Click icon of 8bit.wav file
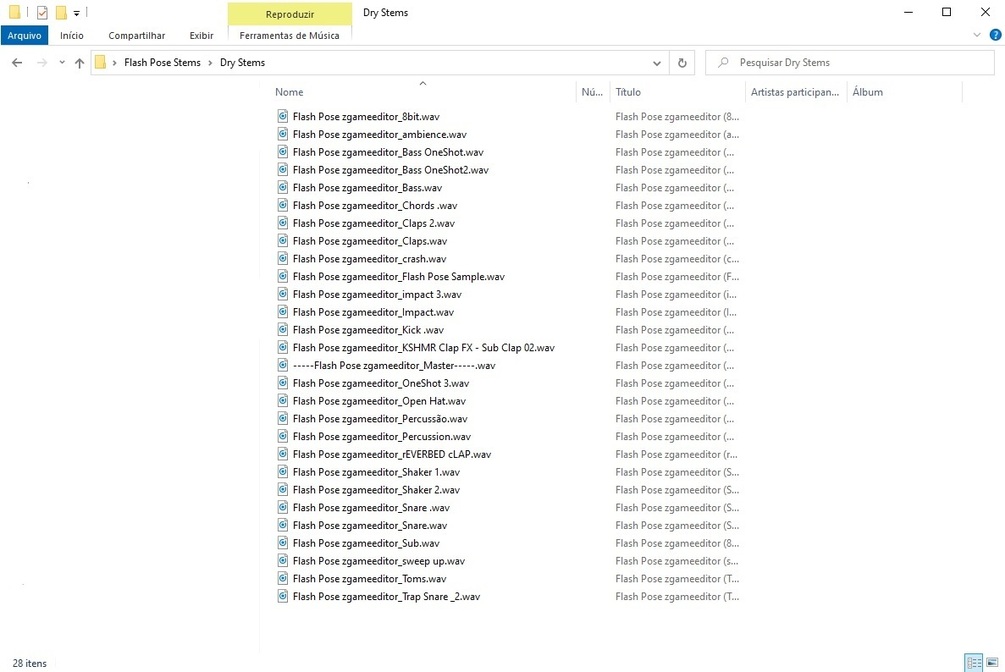 (x=282, y=116)
